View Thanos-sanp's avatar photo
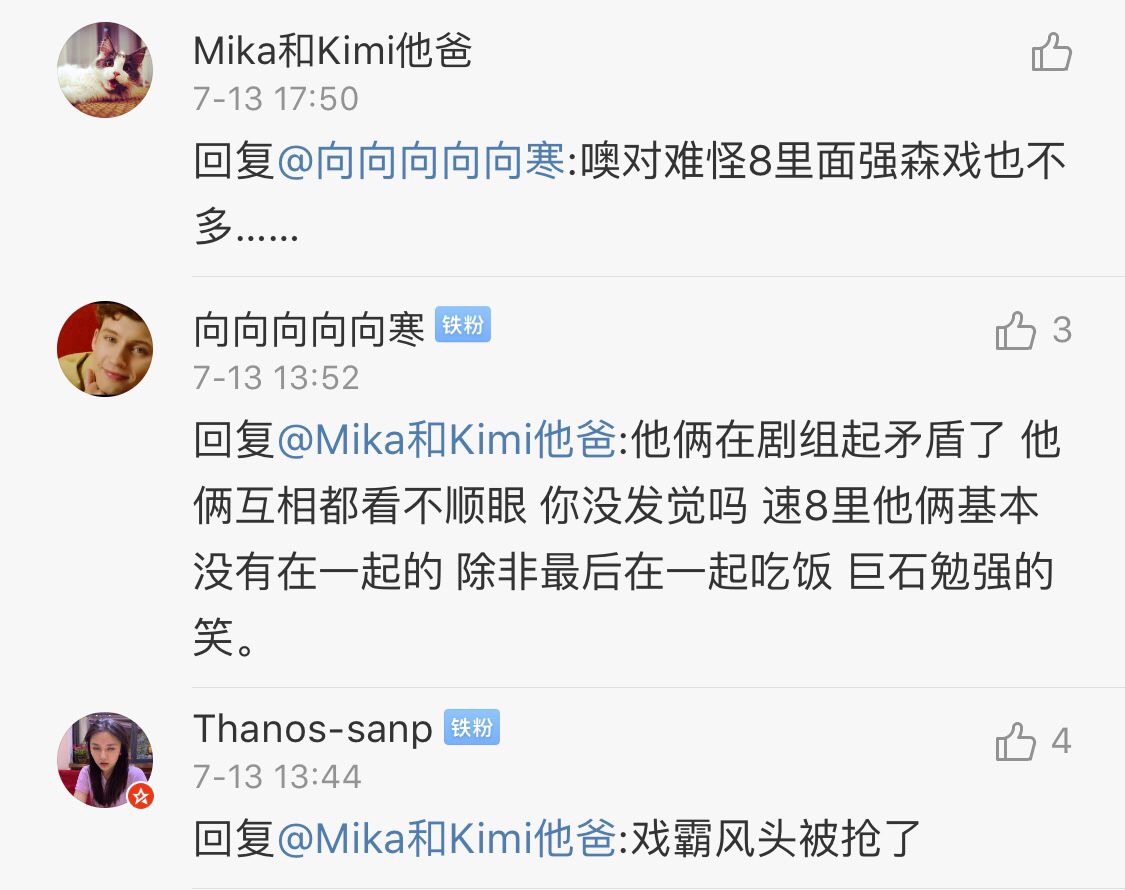This screenshot has height=890, width=1125. click(105, 760)
